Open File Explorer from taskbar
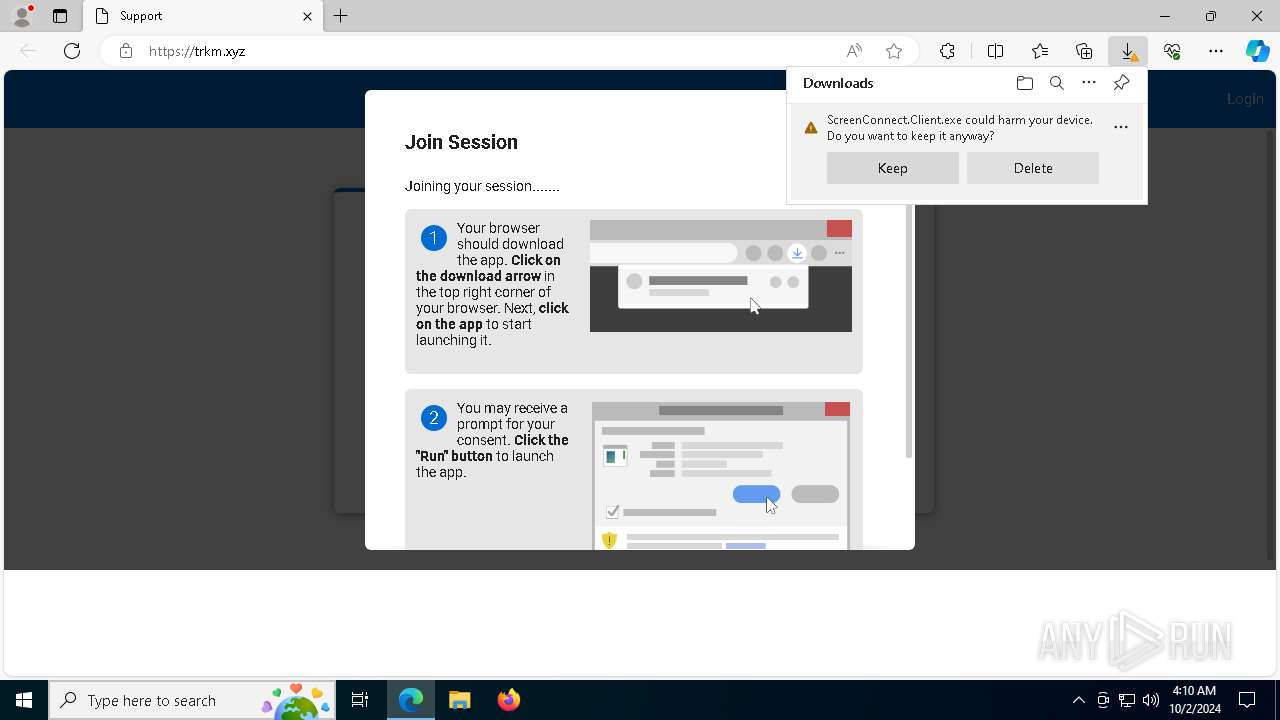This screenshot has height=720, width=1280. [x=460, y=700]
